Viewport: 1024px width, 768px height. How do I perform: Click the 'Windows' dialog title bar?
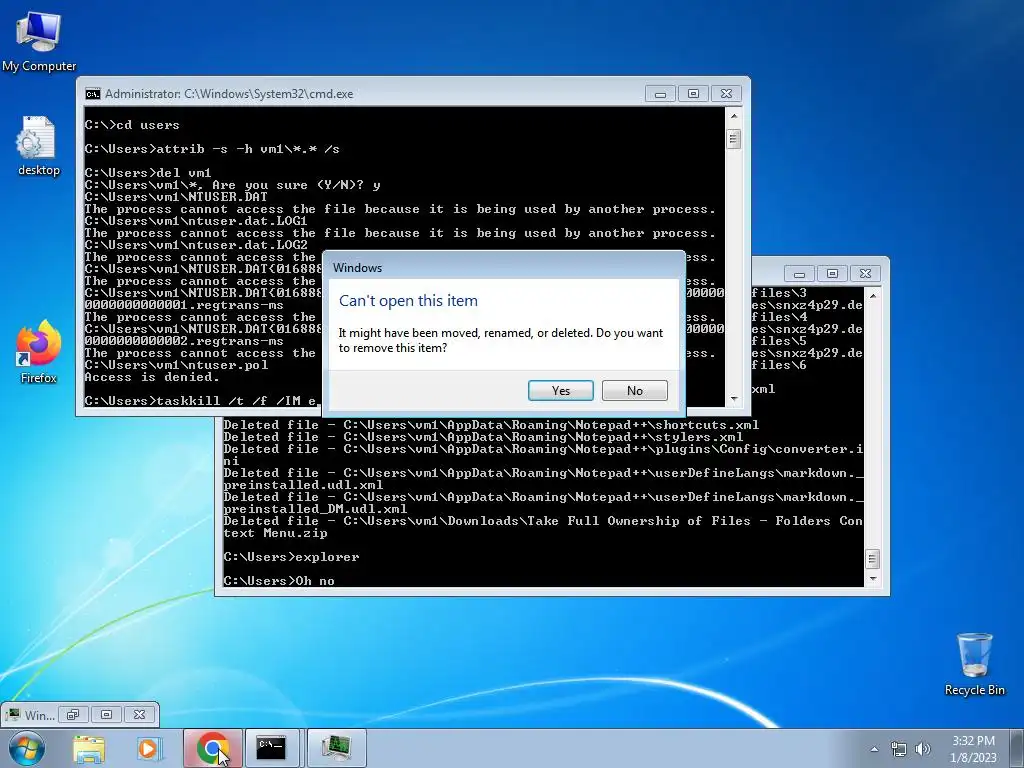(504, 267)
